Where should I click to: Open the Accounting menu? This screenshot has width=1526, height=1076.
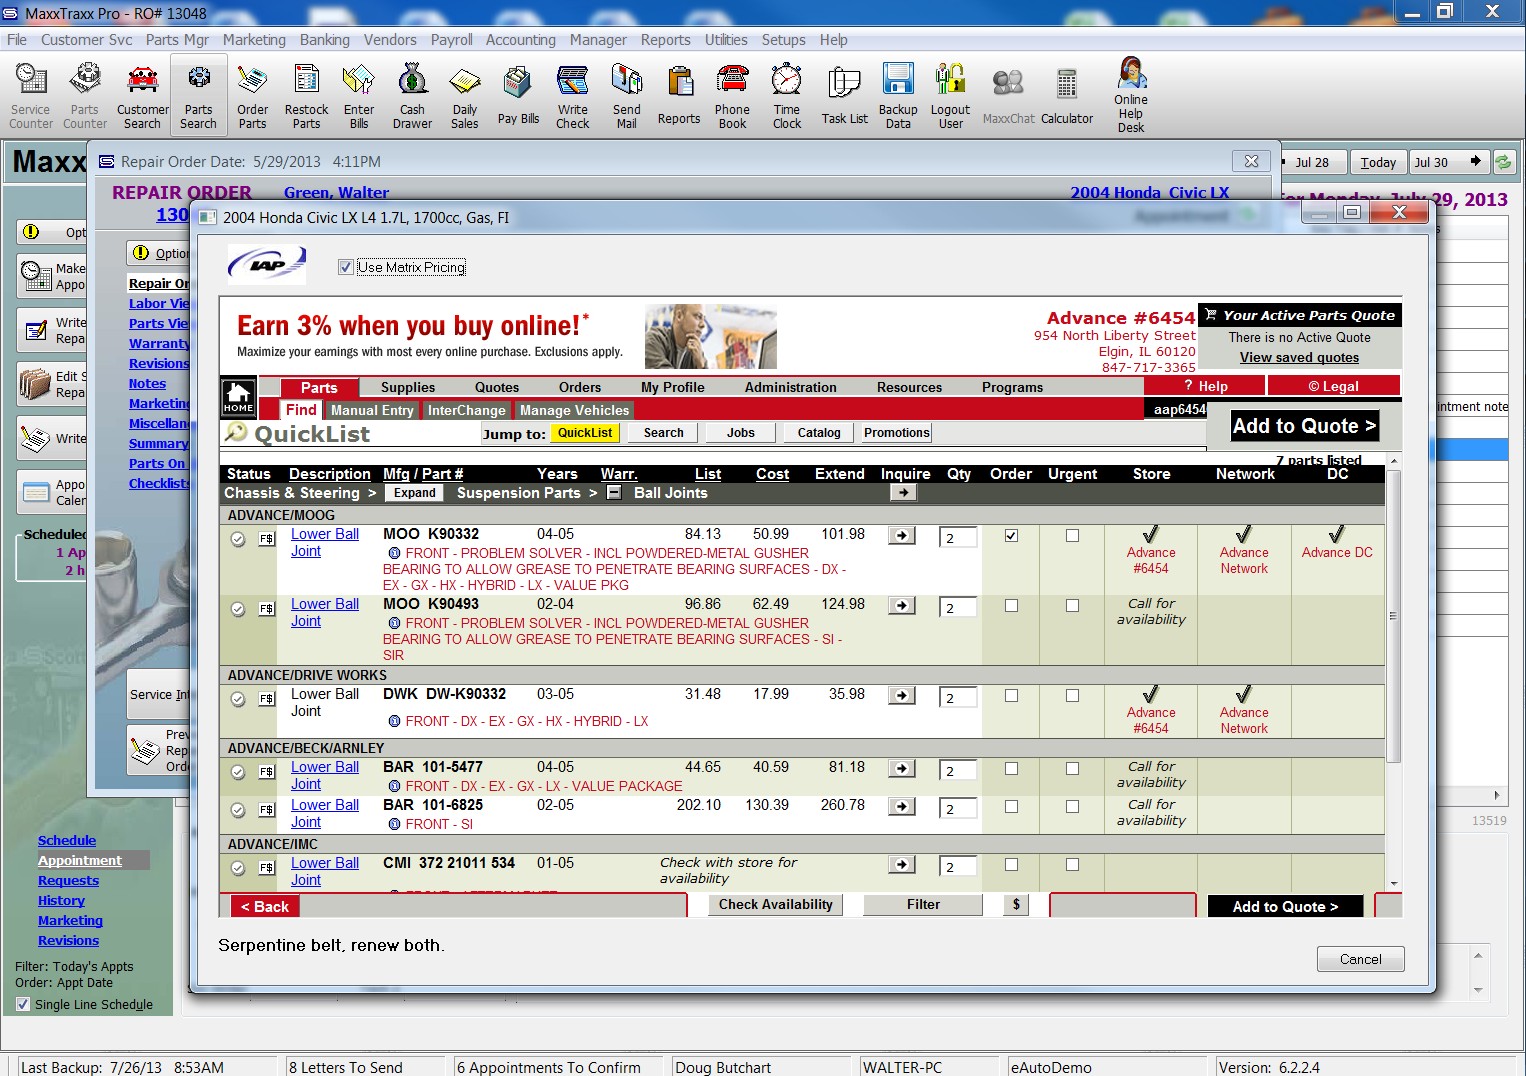[x=520, y=40]
